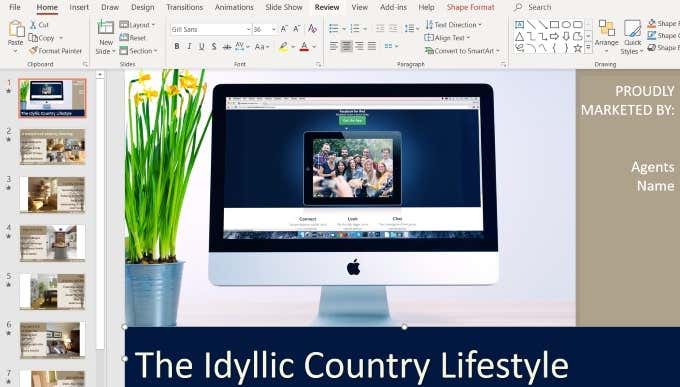Select slide 6 thumbnail

tap(52, 340)
